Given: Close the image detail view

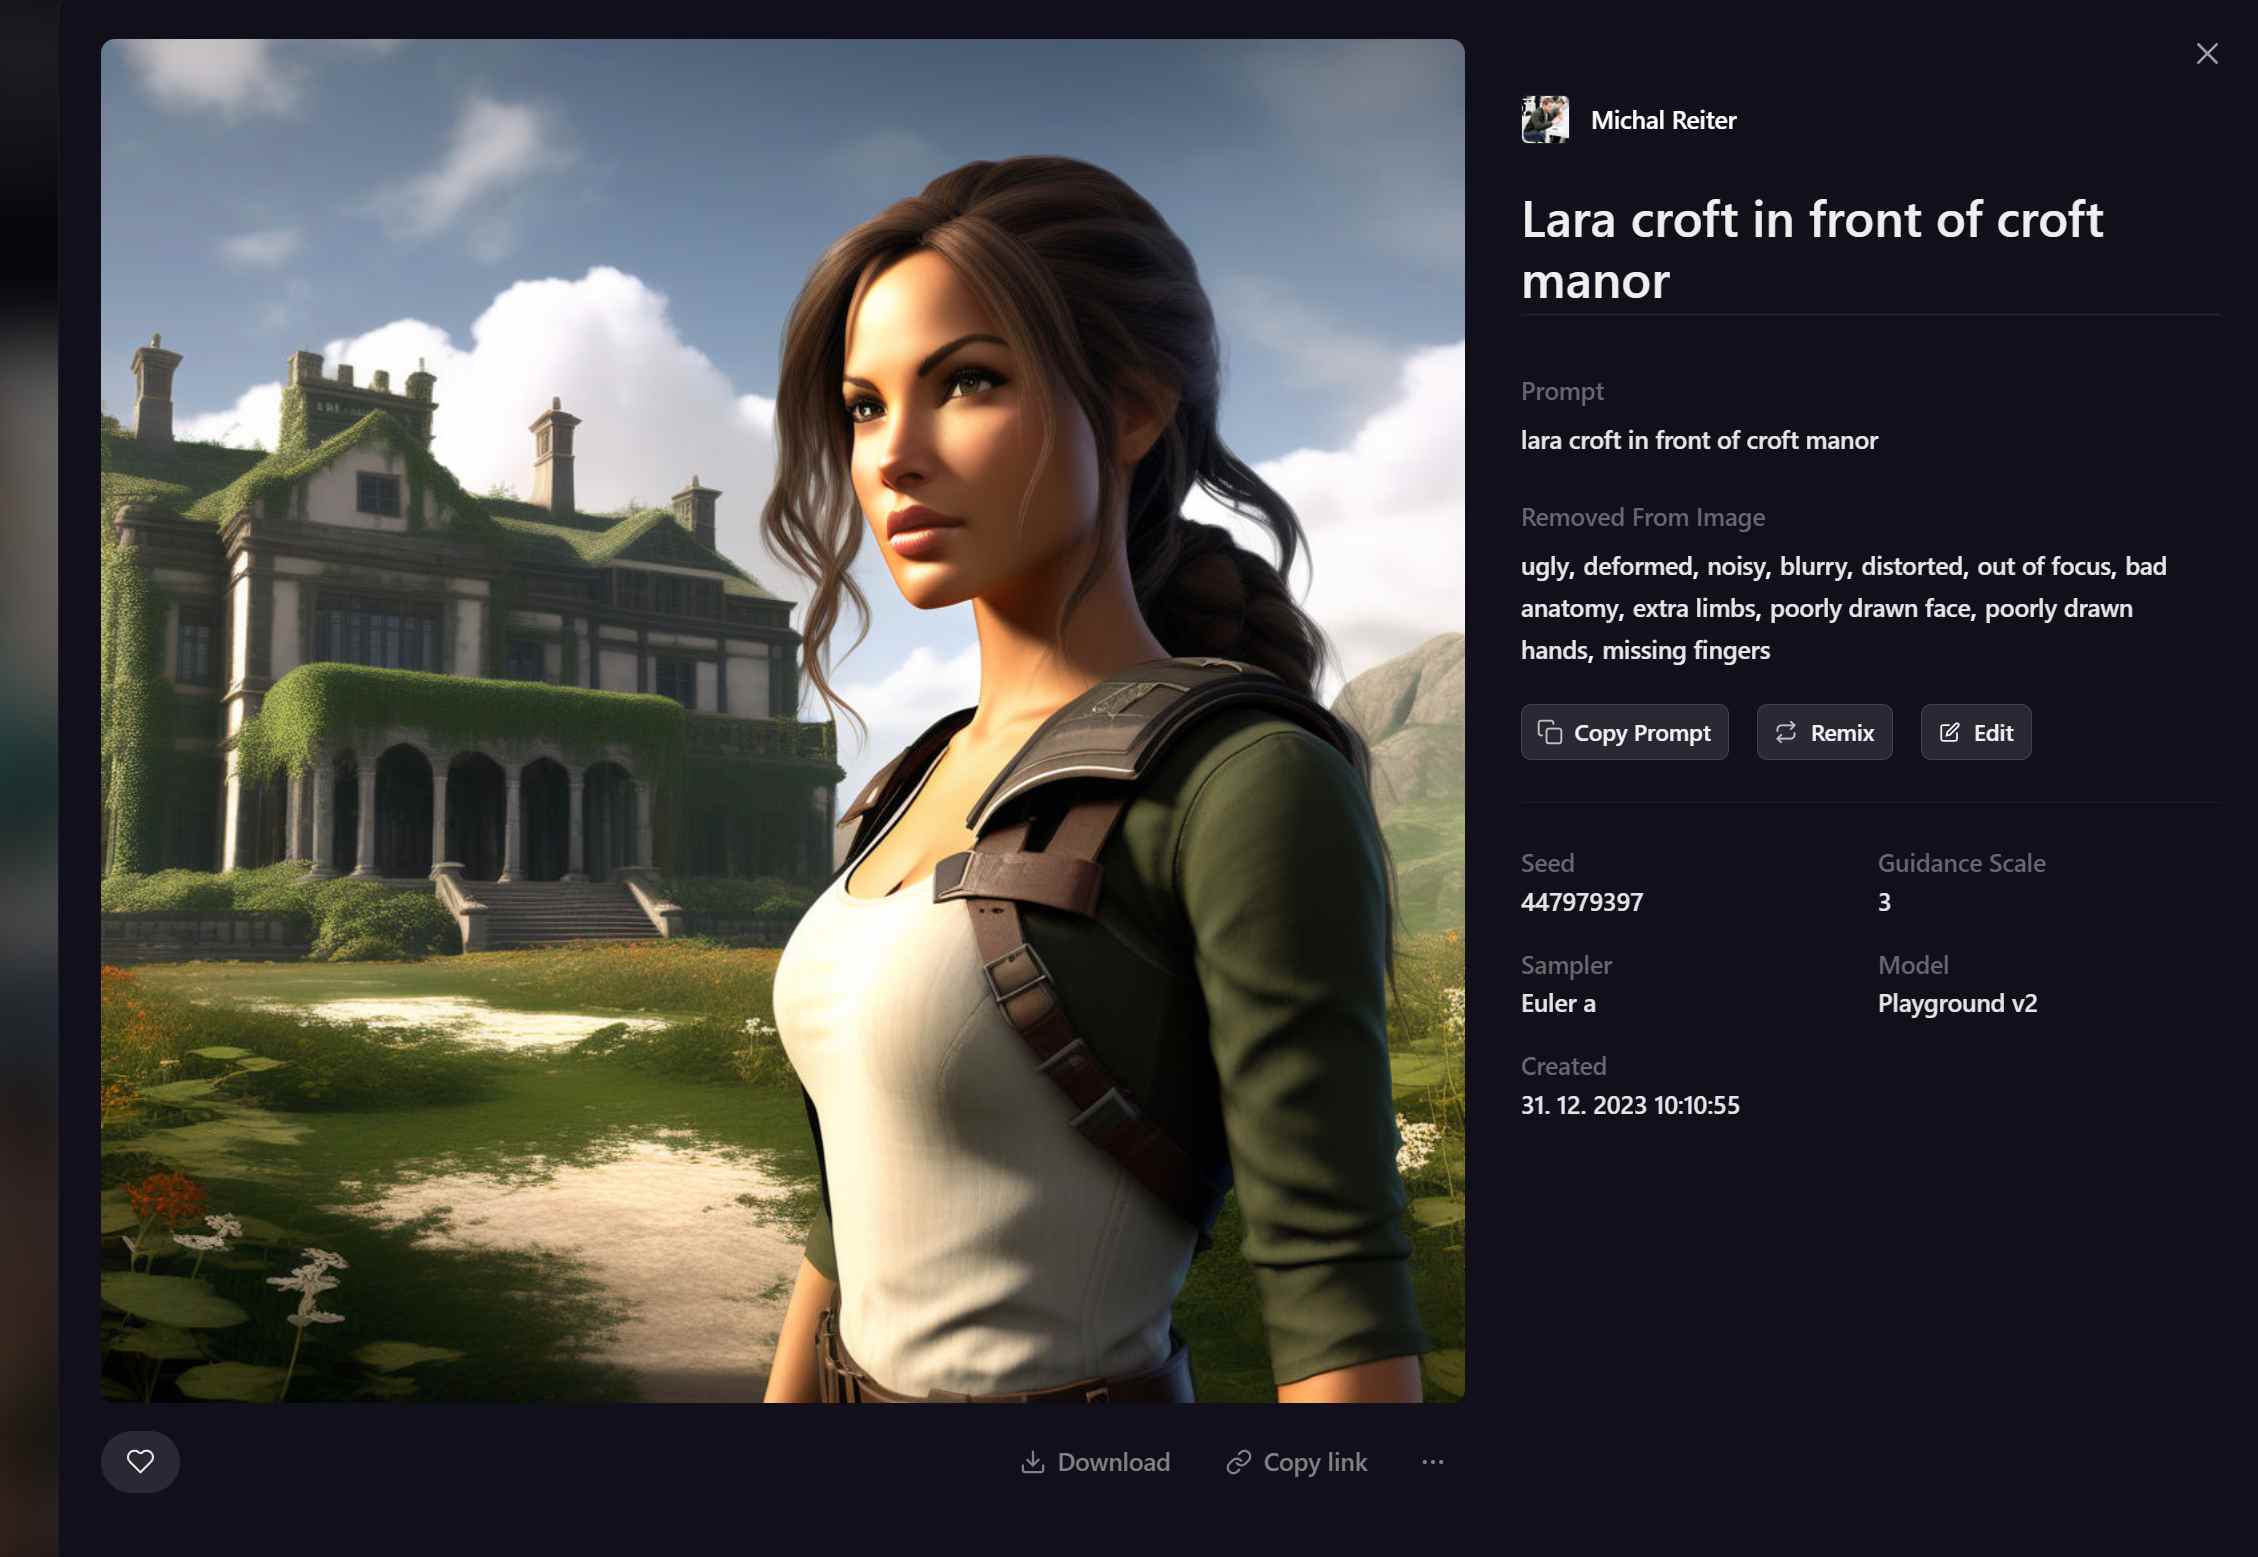Looking at the screenshot, I should tap(2206, 54).
